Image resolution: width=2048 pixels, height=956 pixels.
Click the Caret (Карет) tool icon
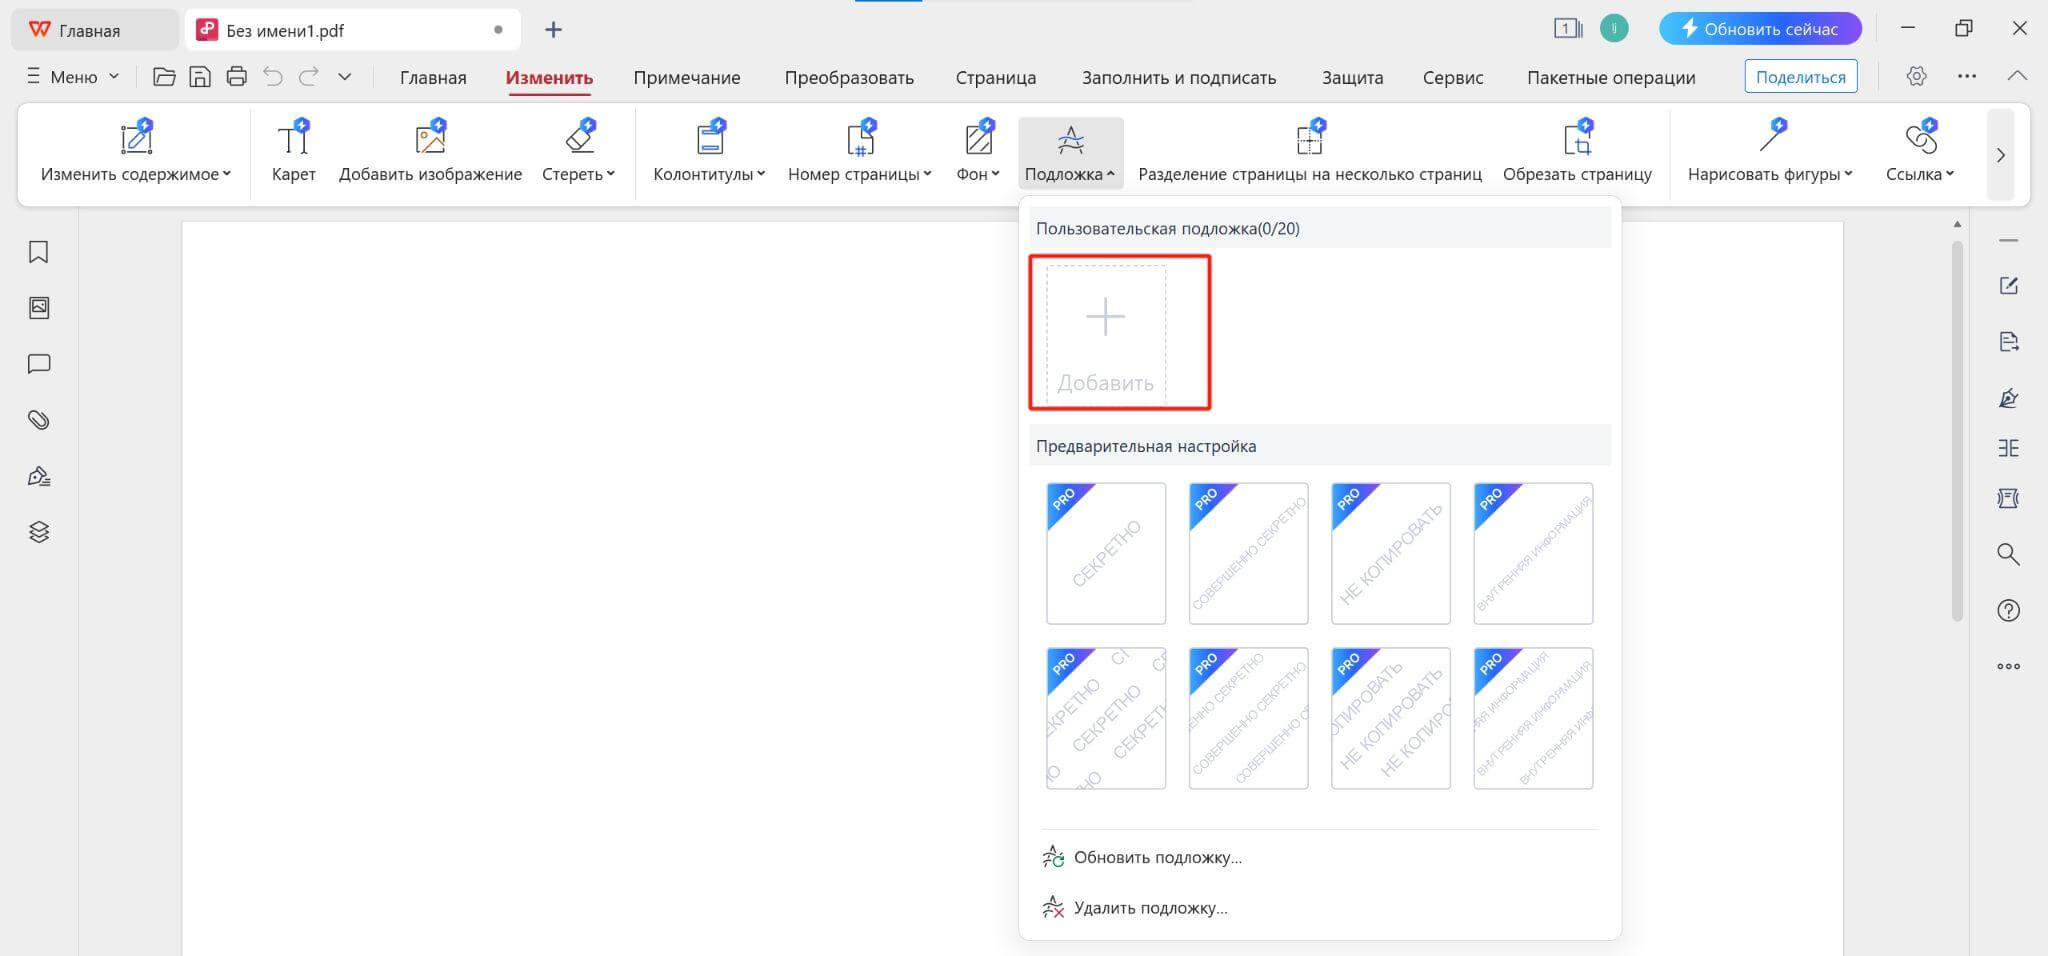click(x=293, y=140)
